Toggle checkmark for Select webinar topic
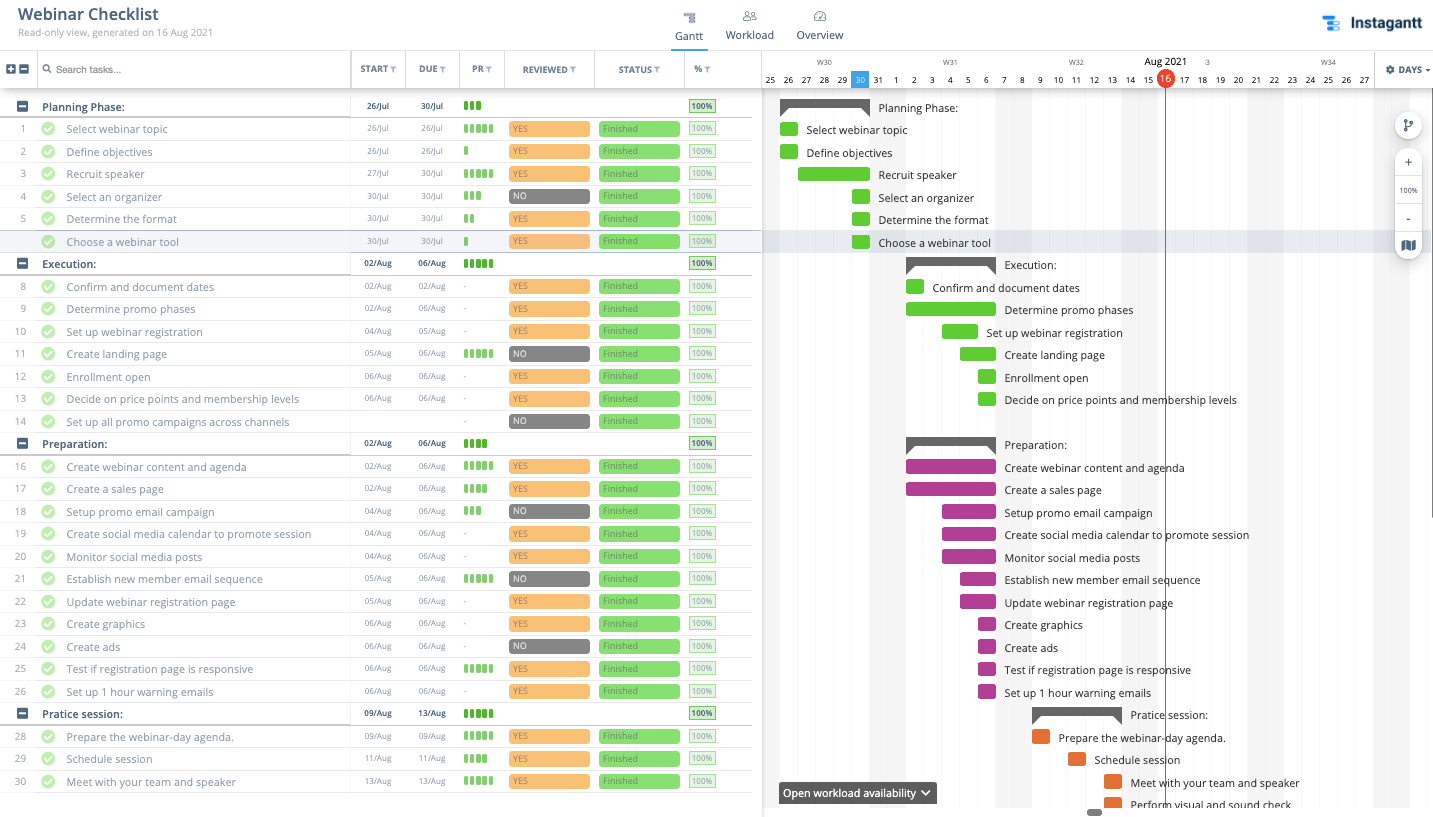 click(x=48, y=129)
